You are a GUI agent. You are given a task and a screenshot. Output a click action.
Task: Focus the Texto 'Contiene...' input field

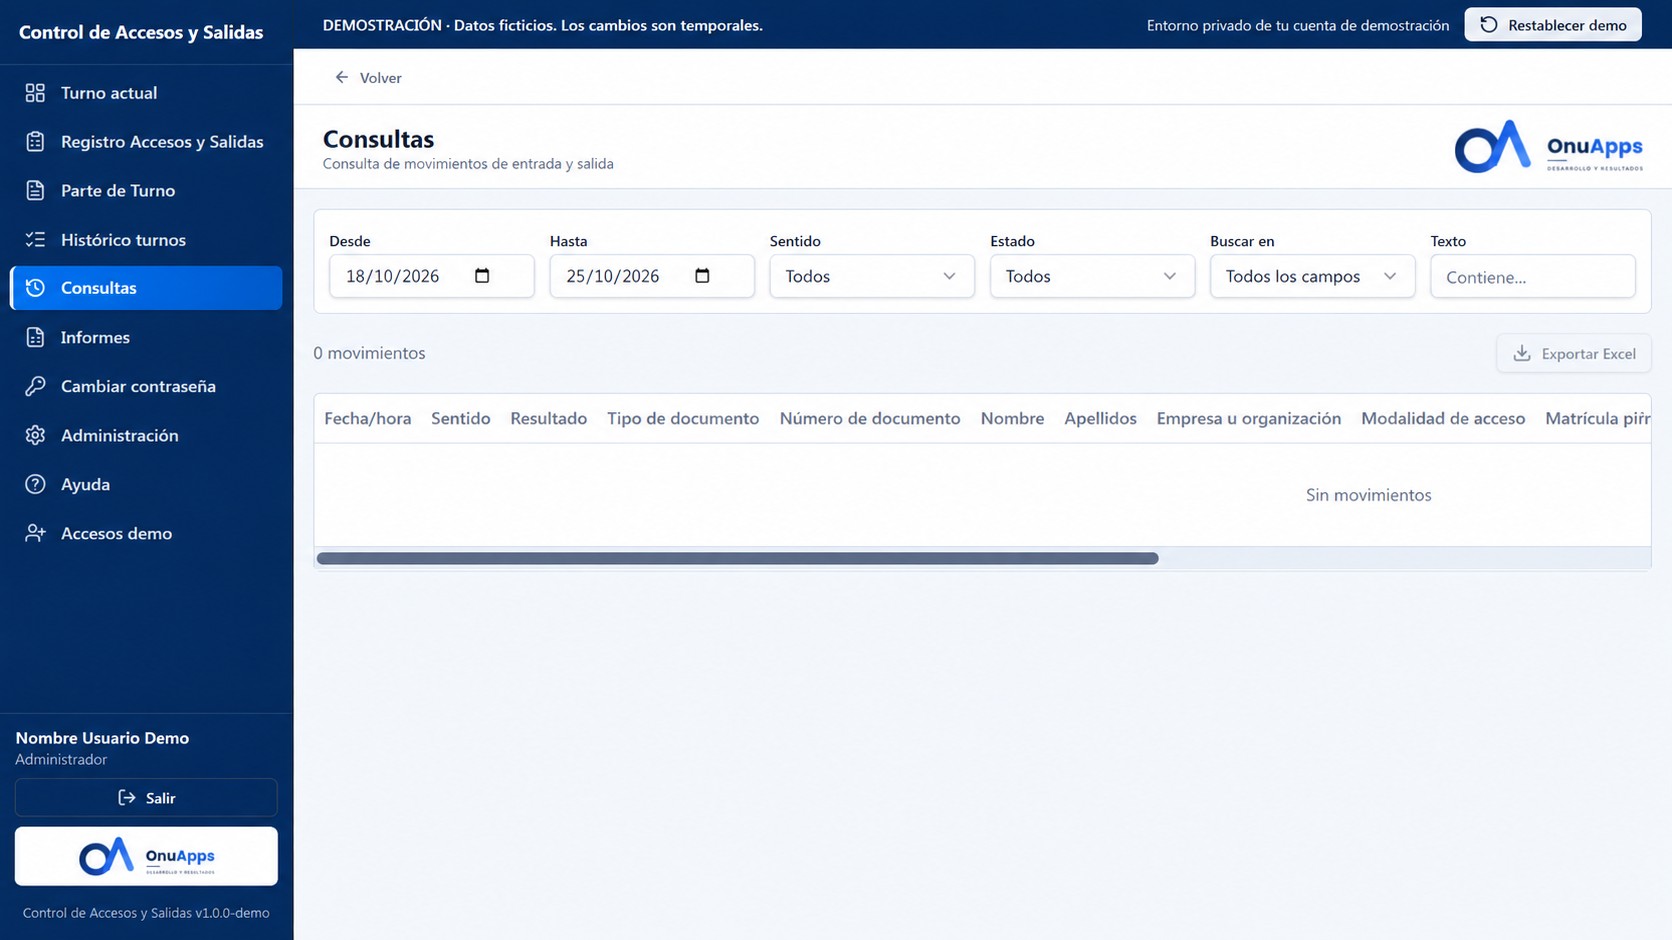(1533, 276)
